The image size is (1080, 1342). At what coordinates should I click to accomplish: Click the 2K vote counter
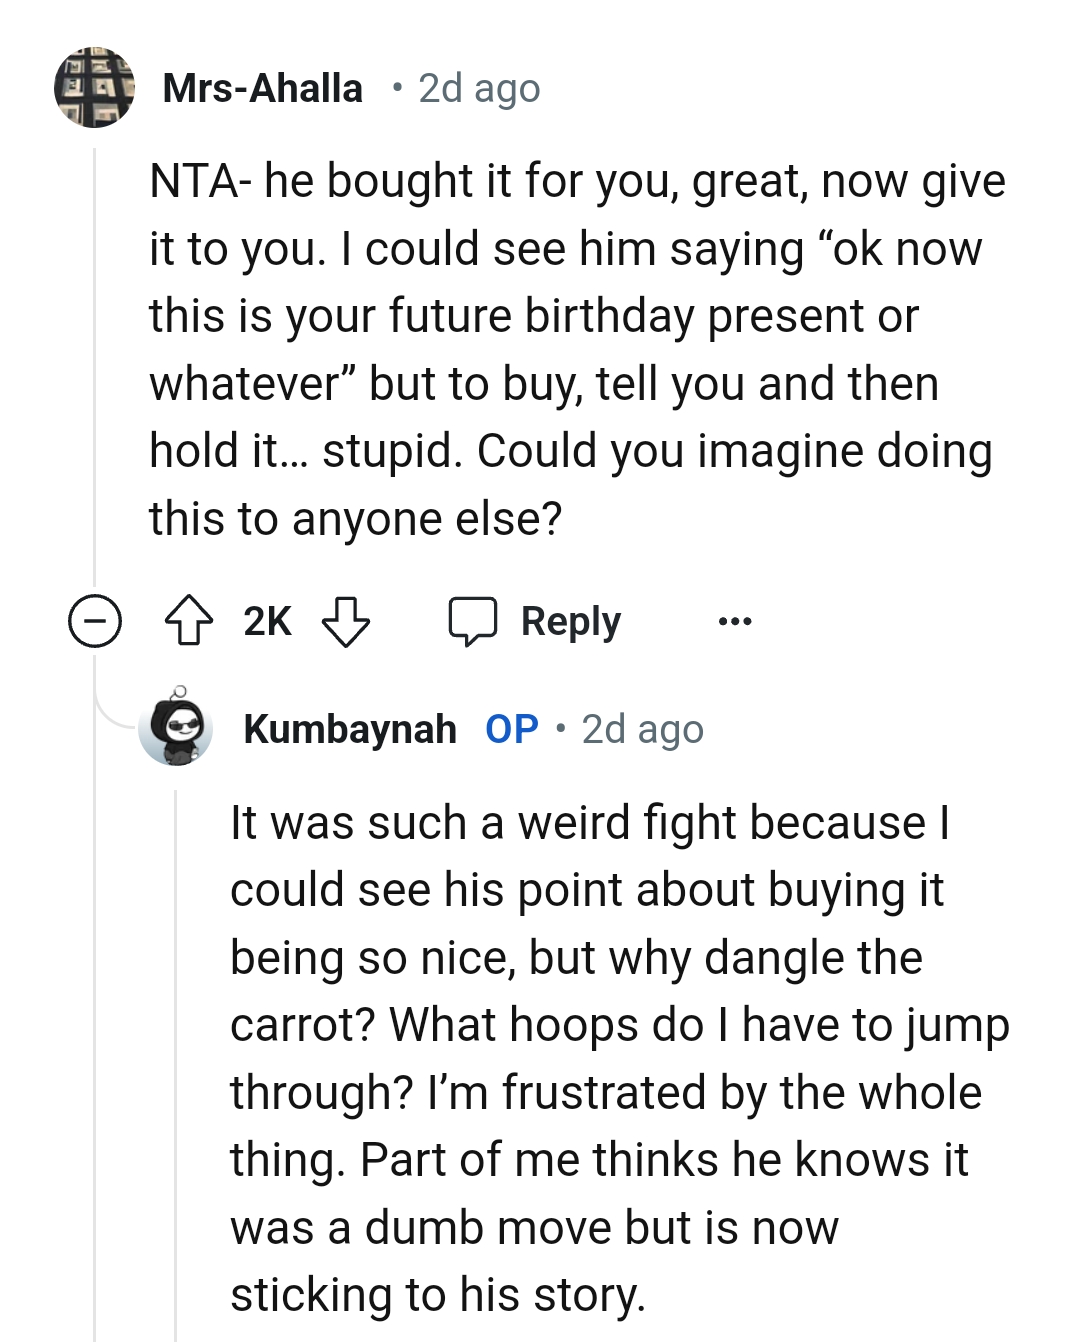265,621
